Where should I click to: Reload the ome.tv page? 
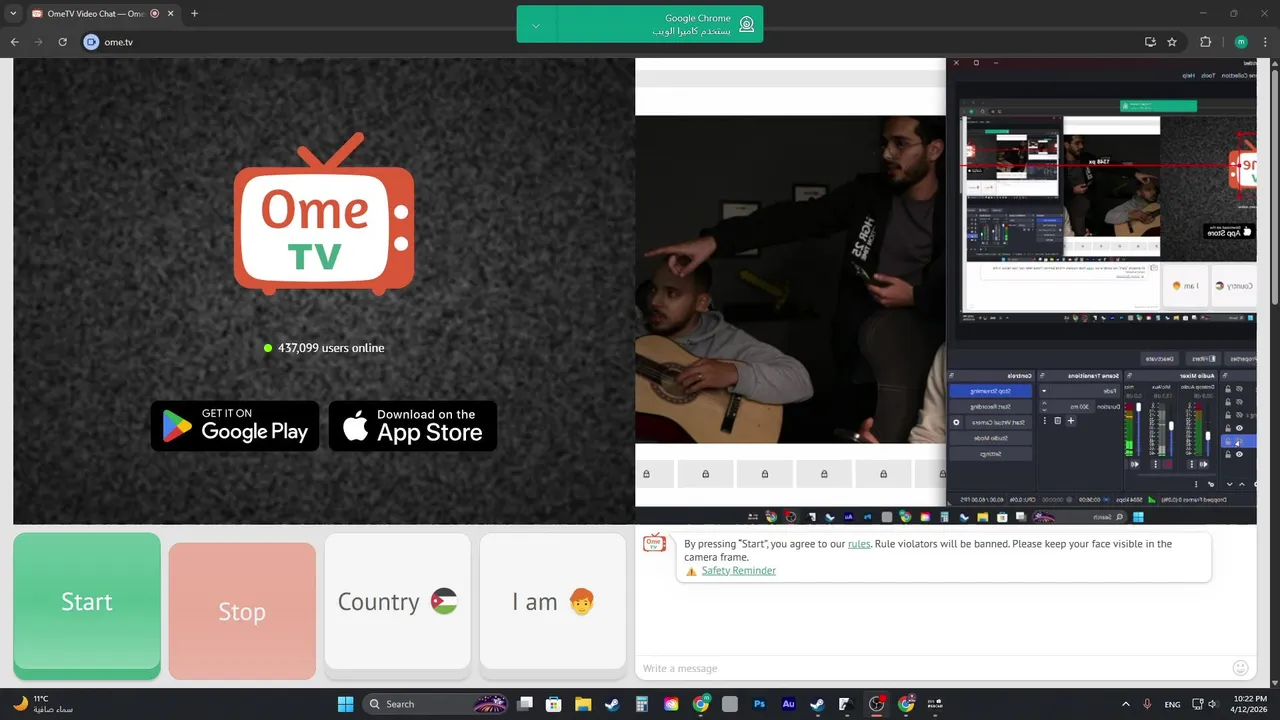(x=62, y=42)
